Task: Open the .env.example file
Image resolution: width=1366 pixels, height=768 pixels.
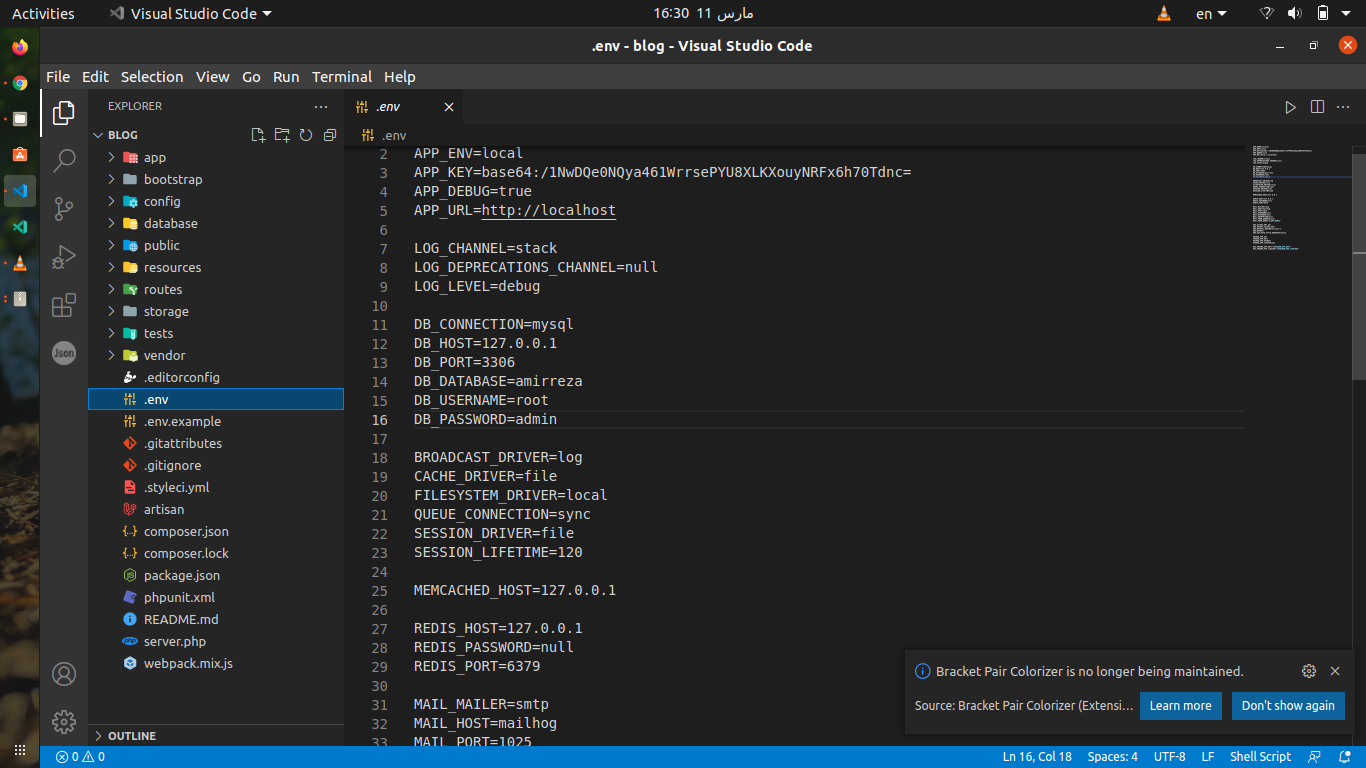Action: 216,421
